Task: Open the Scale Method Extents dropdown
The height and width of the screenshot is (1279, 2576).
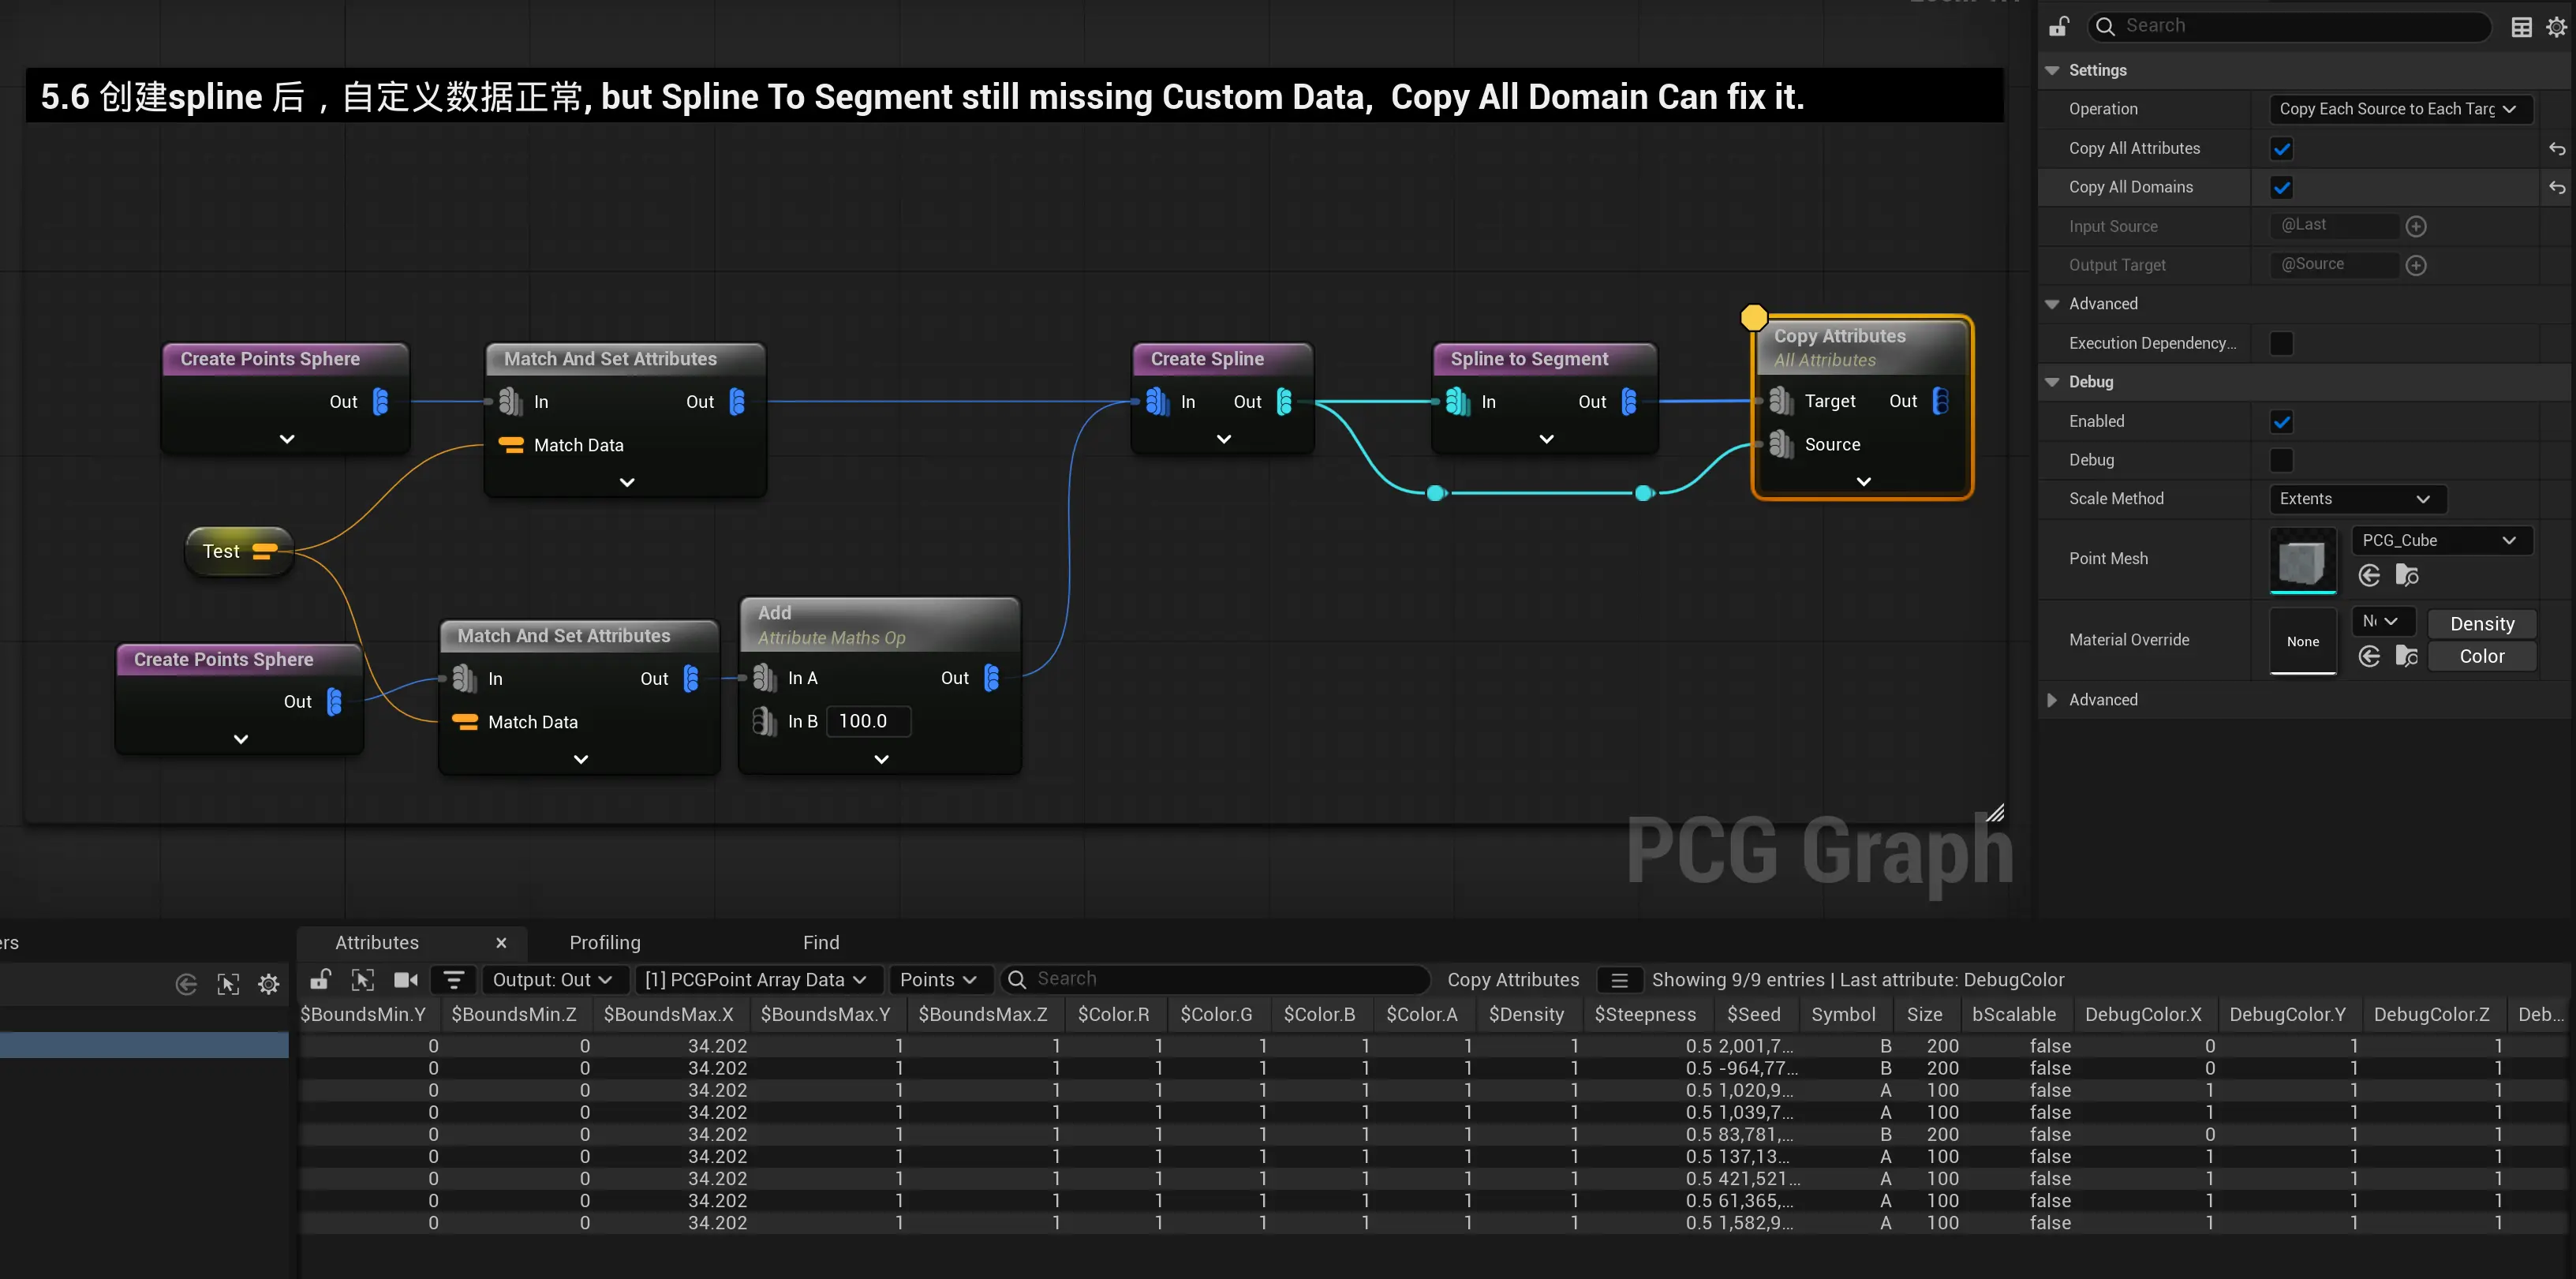Action: (x=2355, y=499)
